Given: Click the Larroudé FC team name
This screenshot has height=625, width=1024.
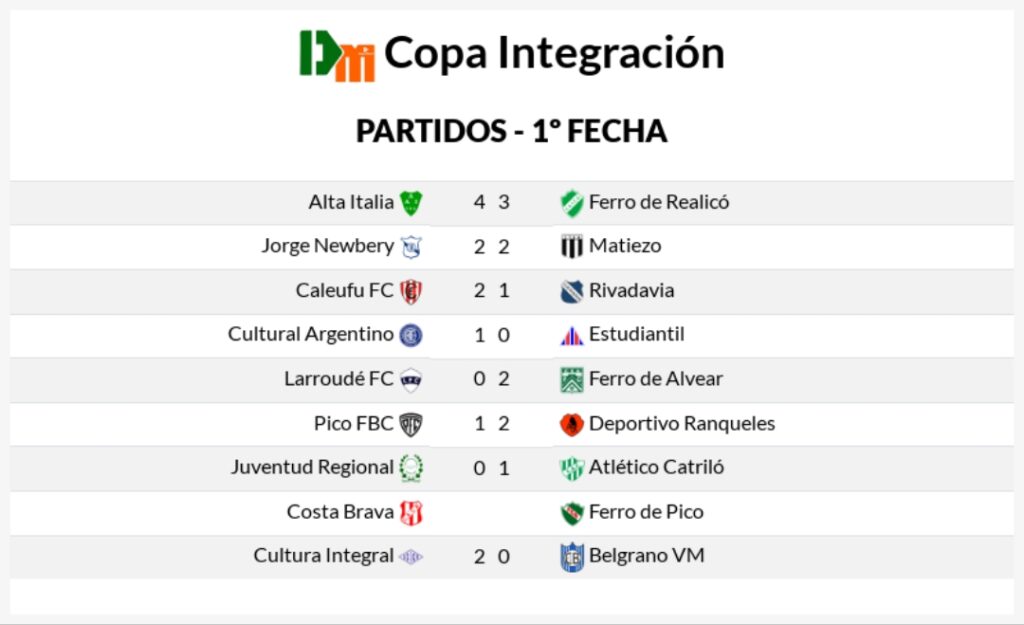Looking at the screenshot, I should click(339, 379).
